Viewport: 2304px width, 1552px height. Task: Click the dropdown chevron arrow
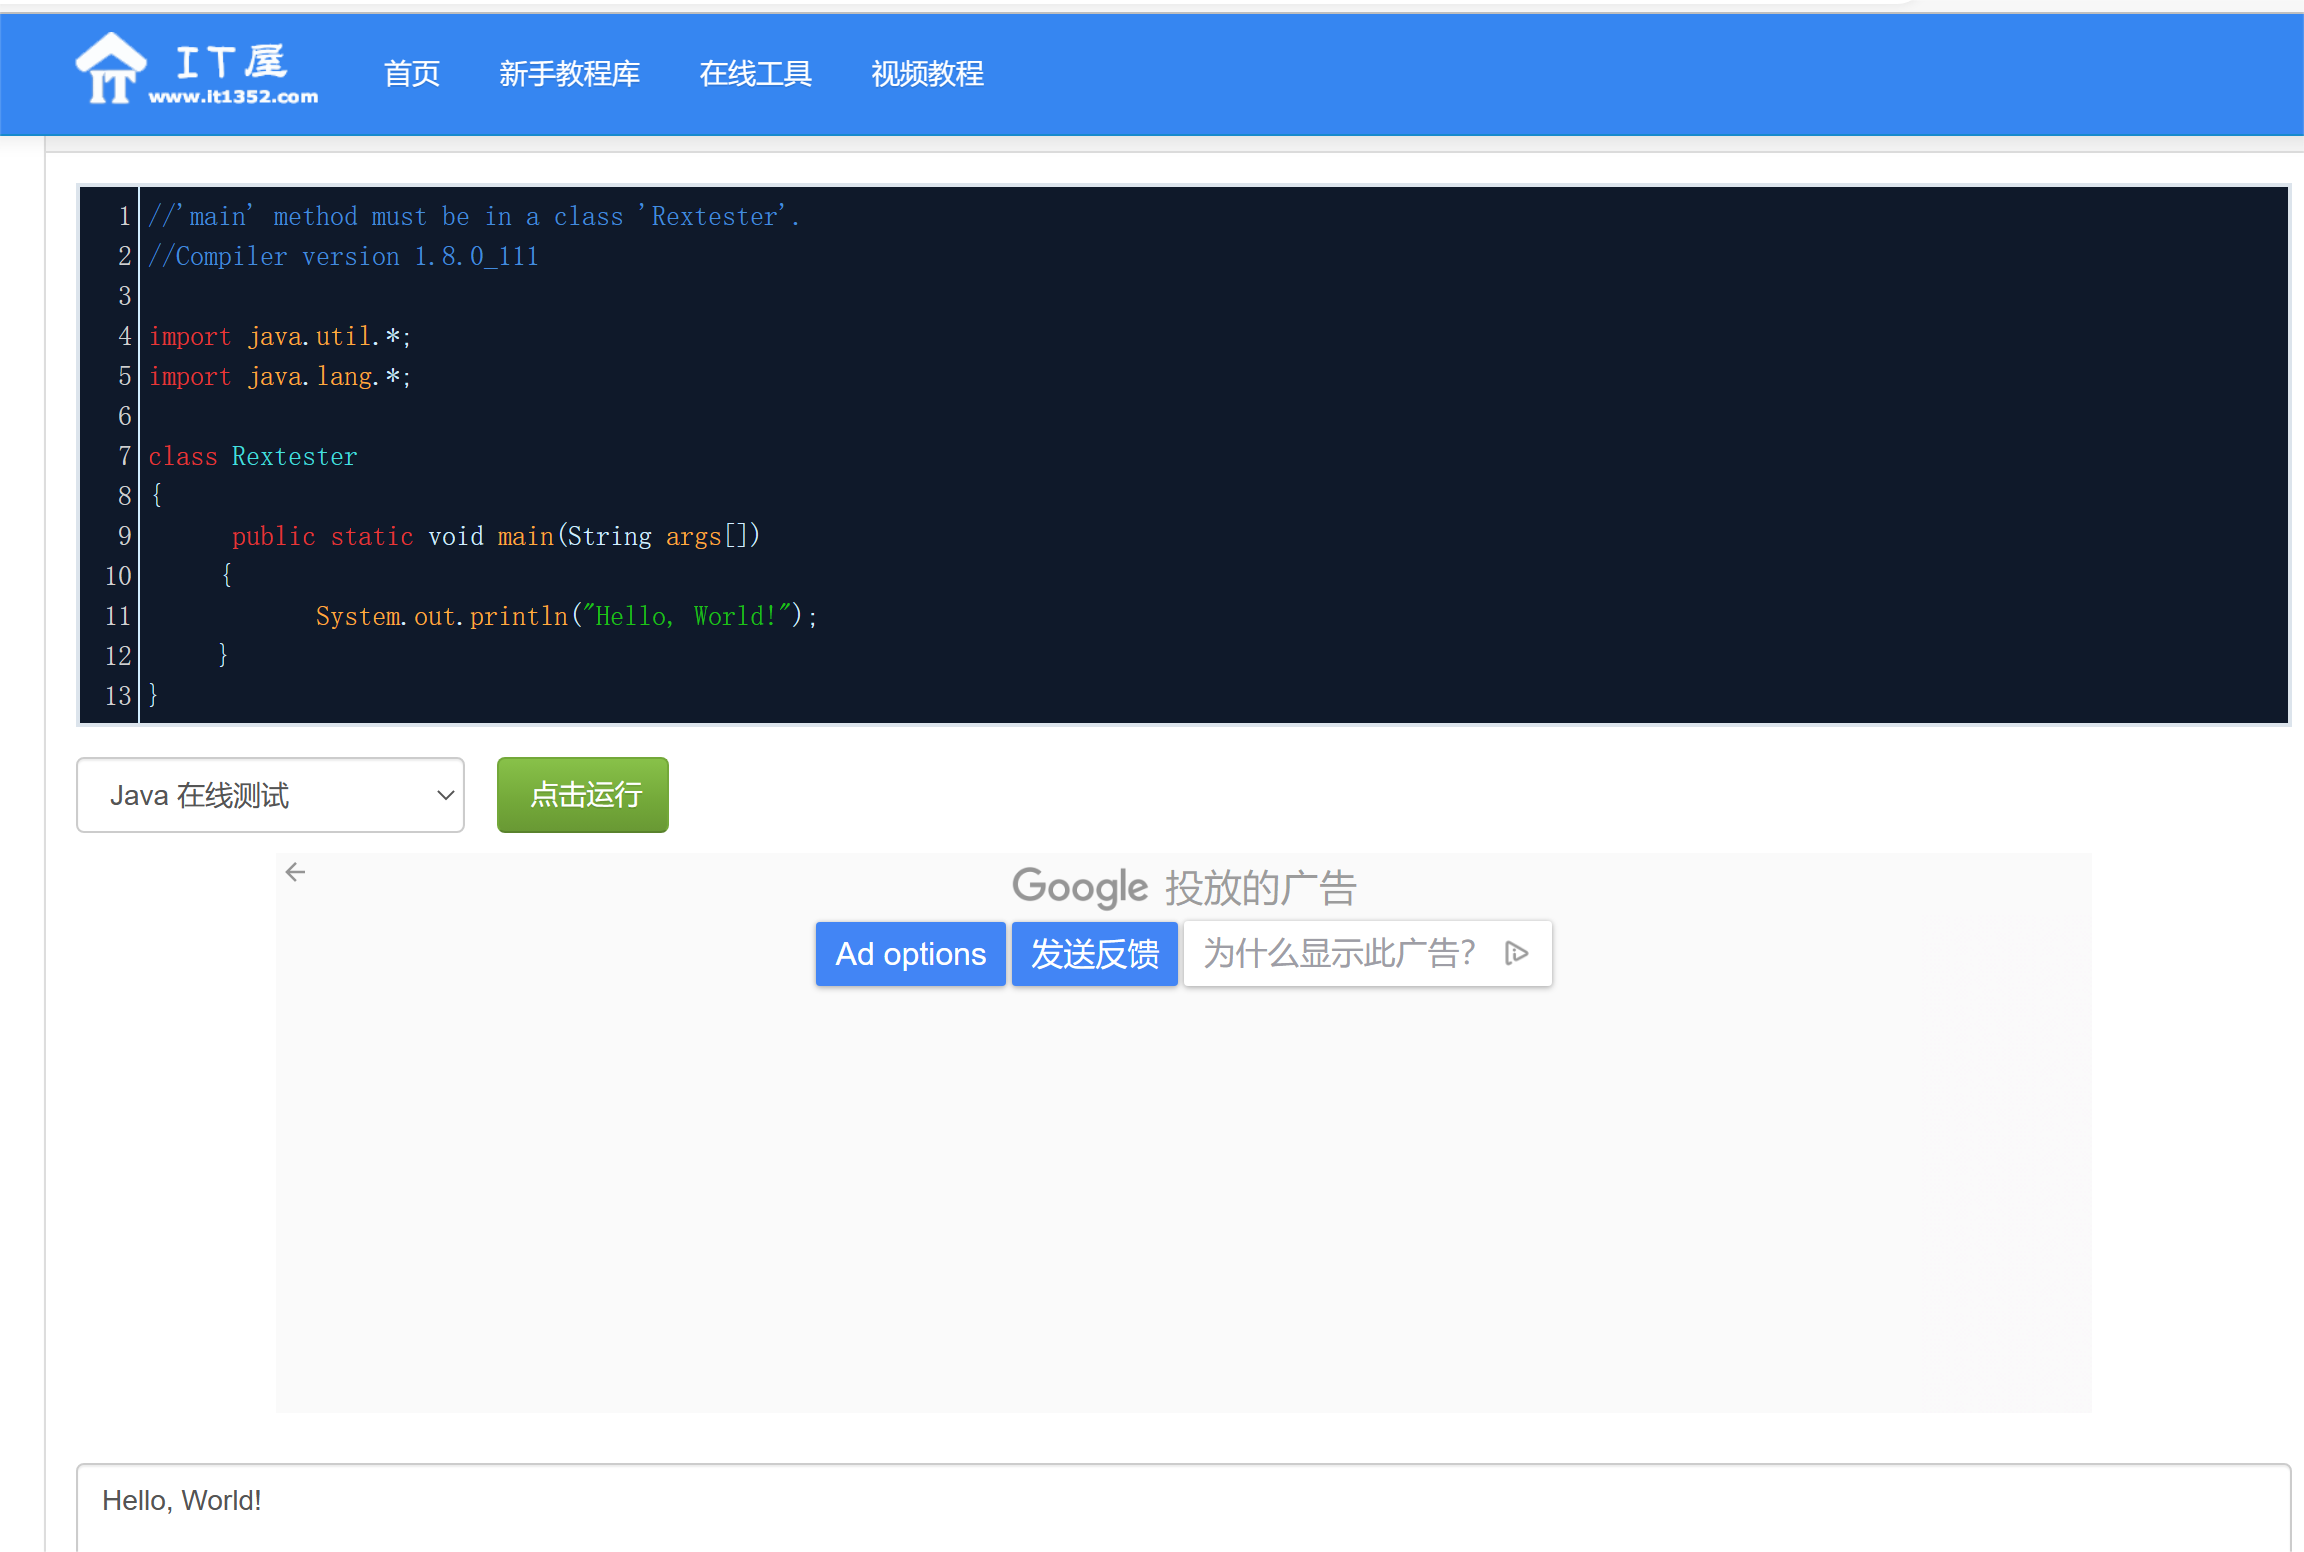pyautogui.click(x=445, y=795)
